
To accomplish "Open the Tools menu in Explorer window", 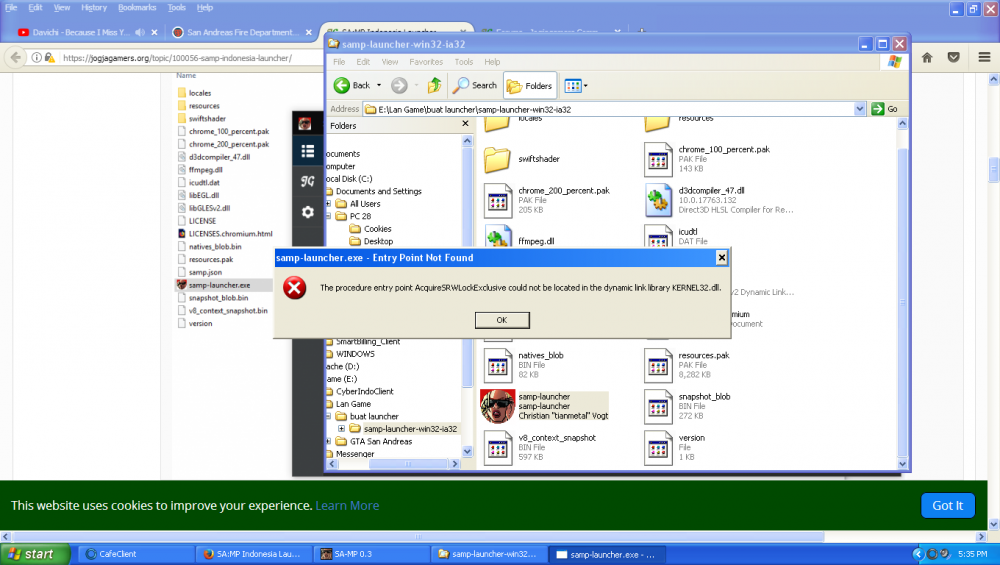I will coord(464,62).
